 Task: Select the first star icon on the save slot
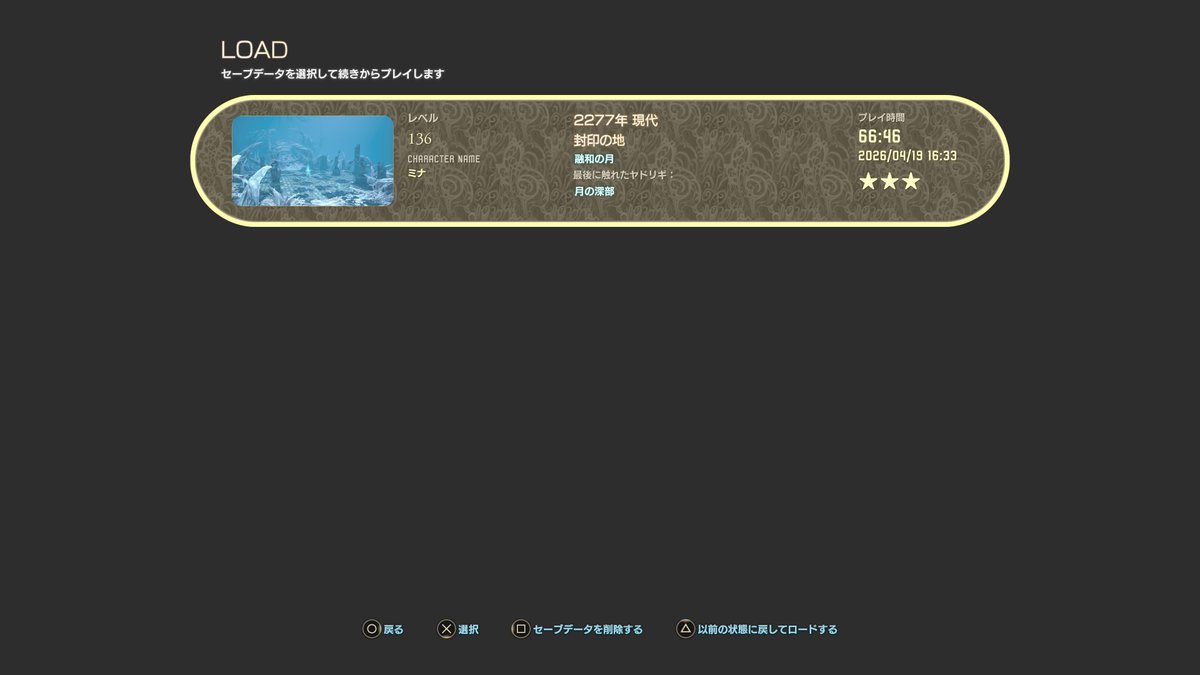click(866, 180)
